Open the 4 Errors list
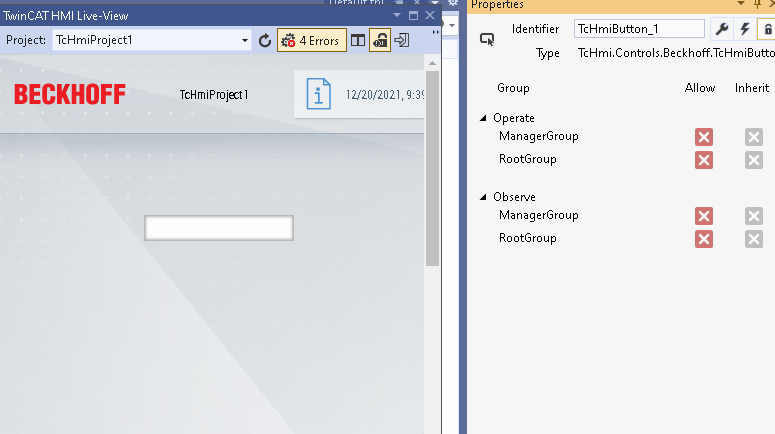Screen dimensions: 775x434 pos(311,41)
